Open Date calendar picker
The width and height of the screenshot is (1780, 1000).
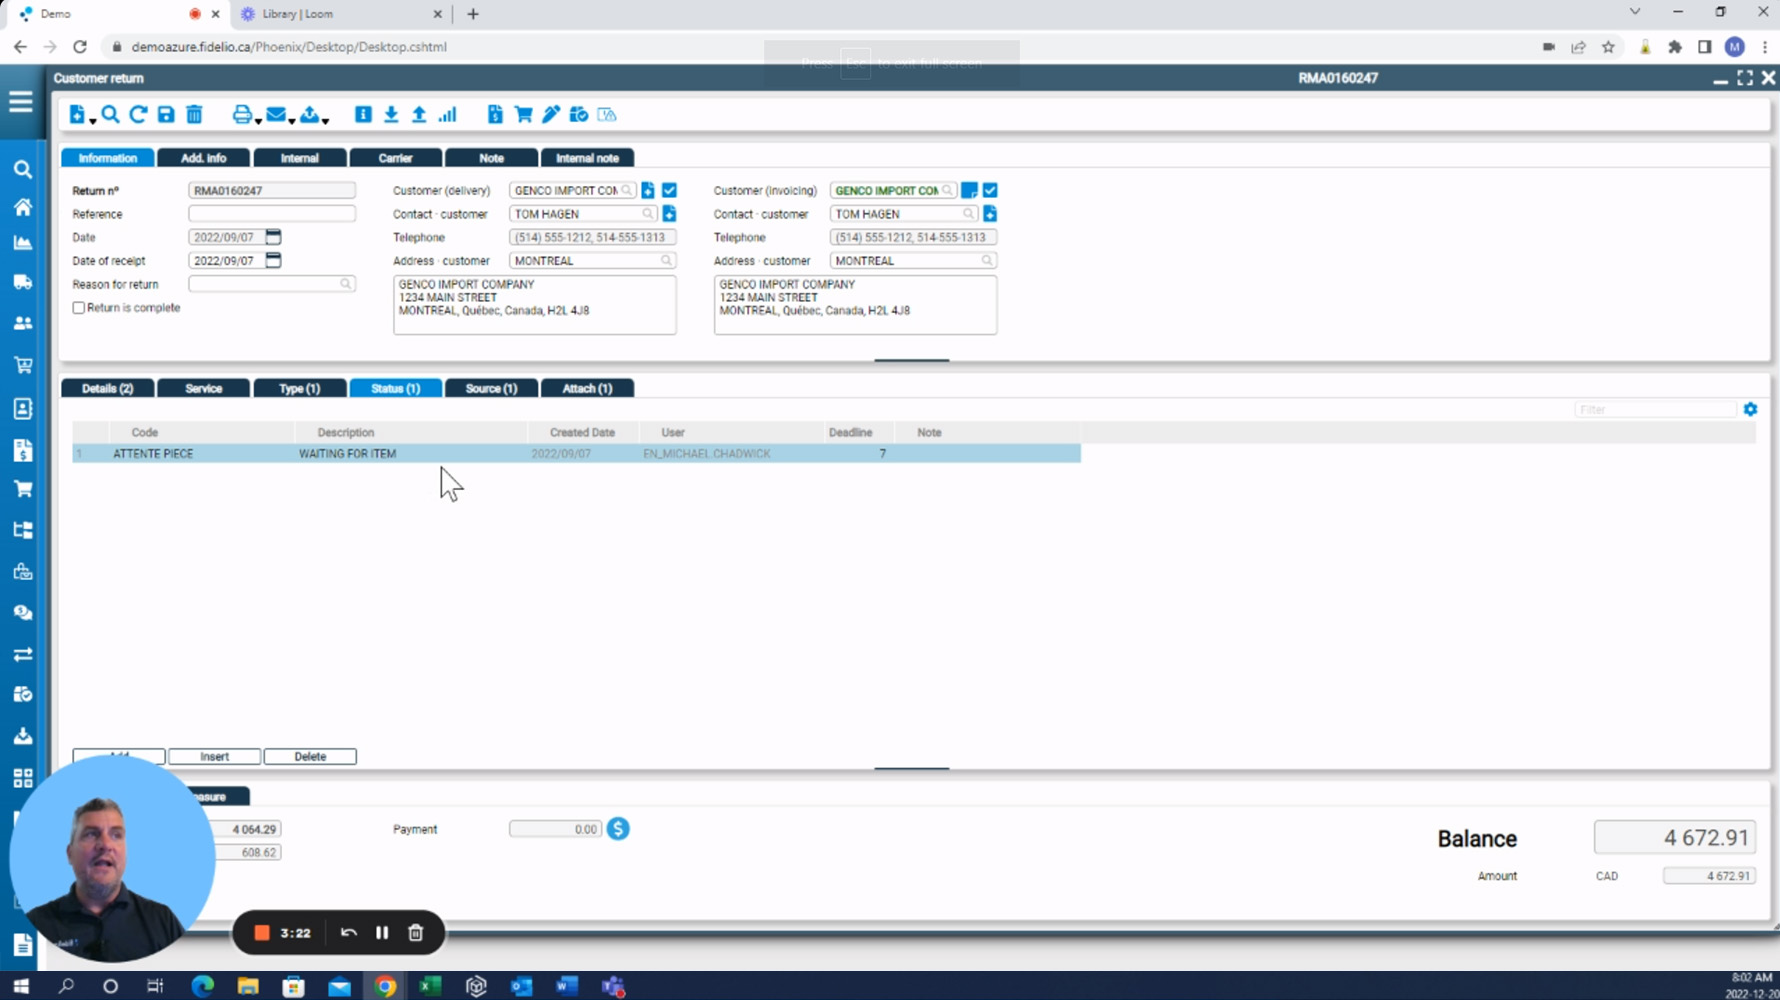(x=273, y=237)
